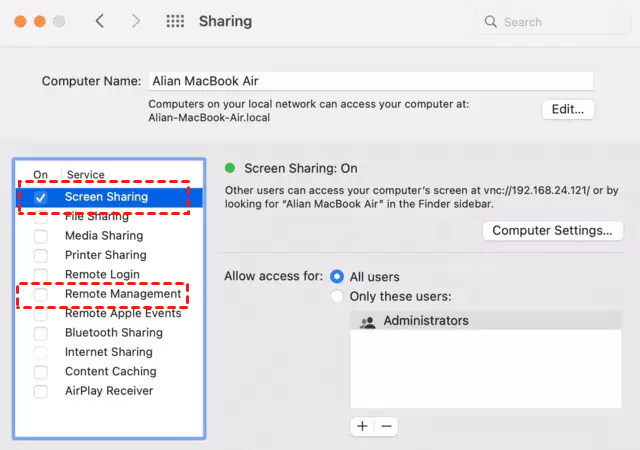Screen dimensions: 640x450
Task: Click the plus button under users list
Action: pos(362,426)
